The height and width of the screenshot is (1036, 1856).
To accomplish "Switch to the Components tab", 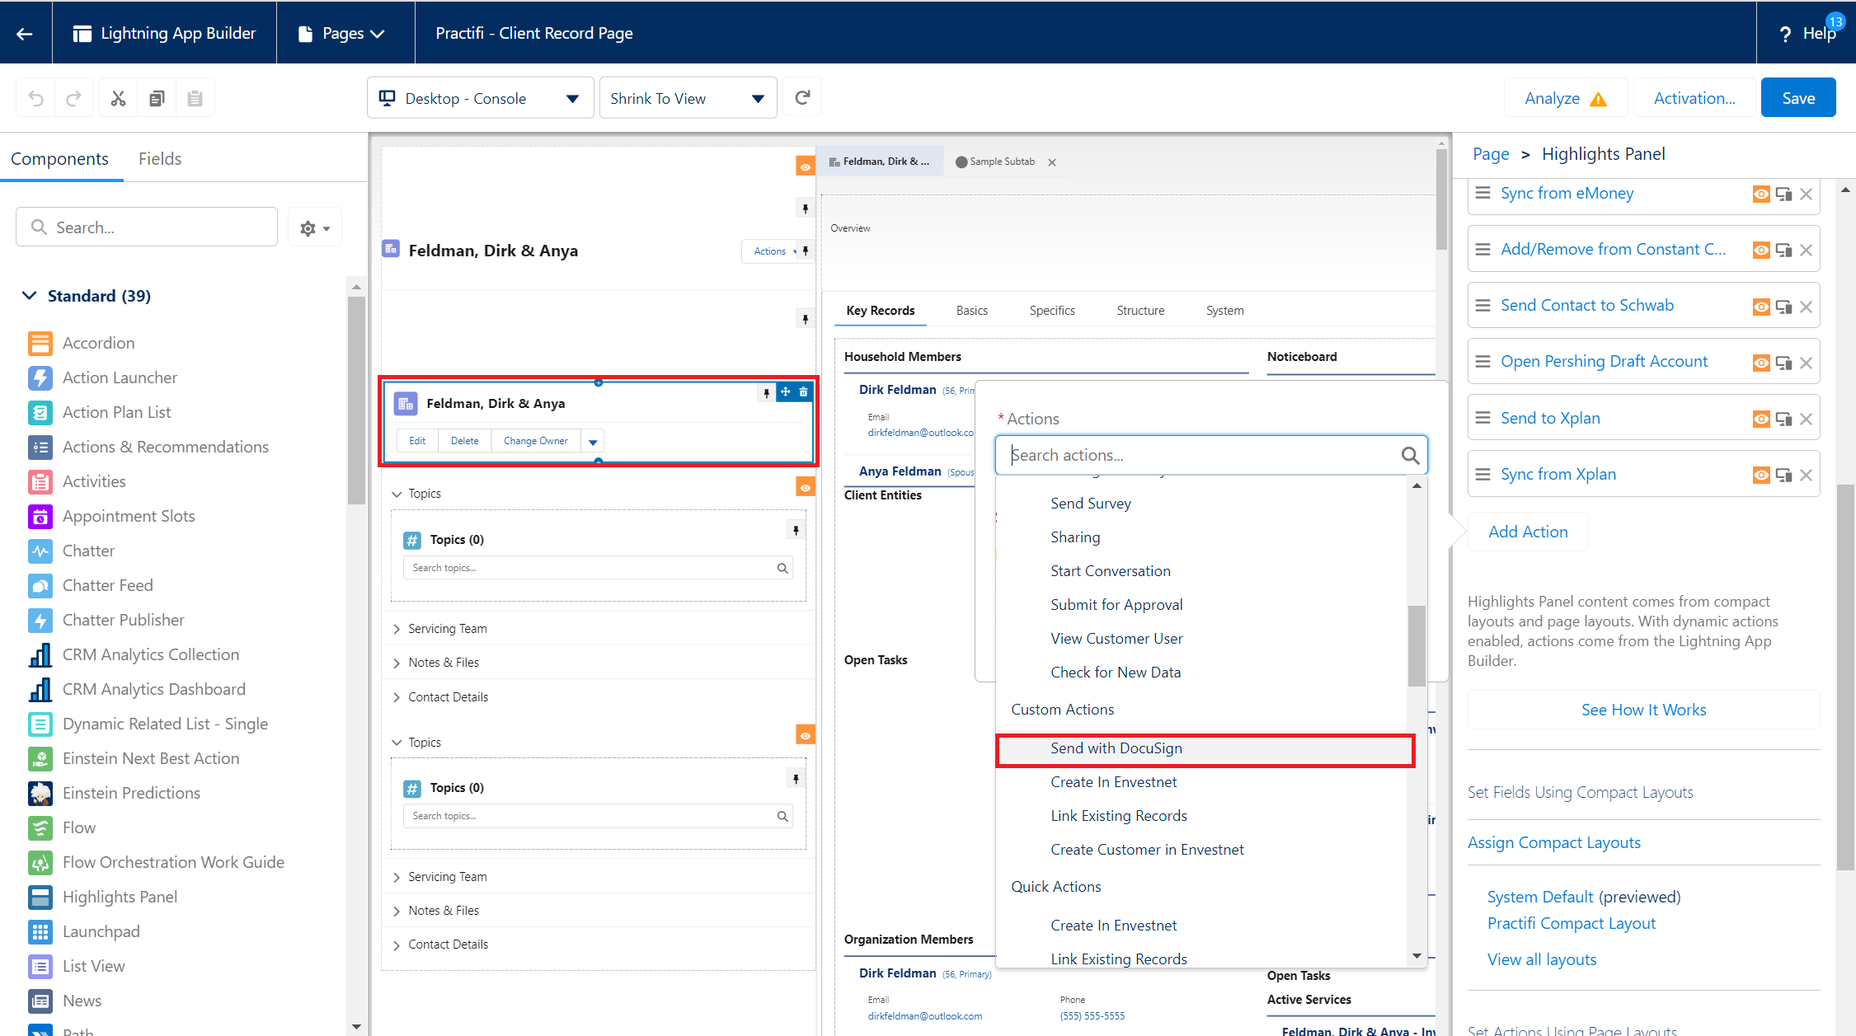I will click(60, 159).
